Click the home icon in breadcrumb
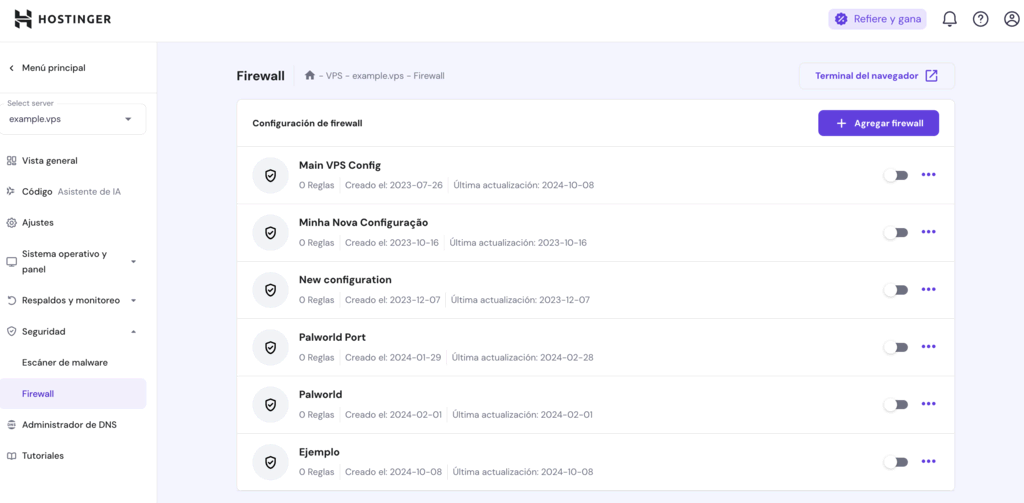The height and width of the screenshot is (503, 1024). [x=310, y=75]
